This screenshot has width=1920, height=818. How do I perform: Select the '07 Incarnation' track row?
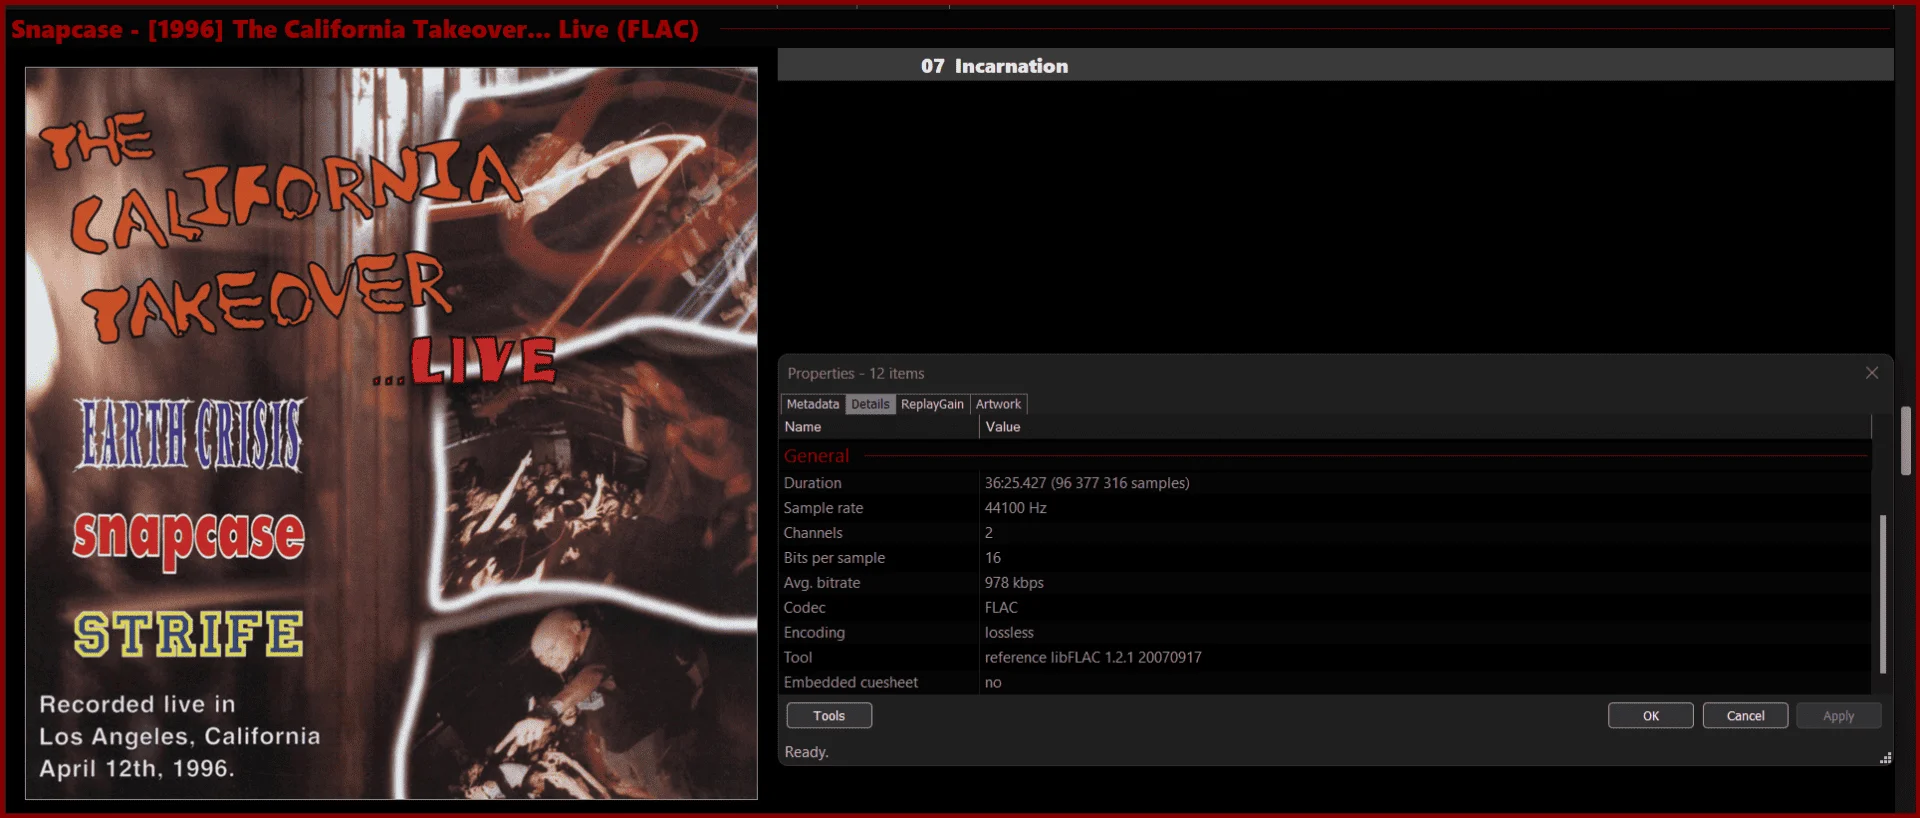click(1335, 65)
